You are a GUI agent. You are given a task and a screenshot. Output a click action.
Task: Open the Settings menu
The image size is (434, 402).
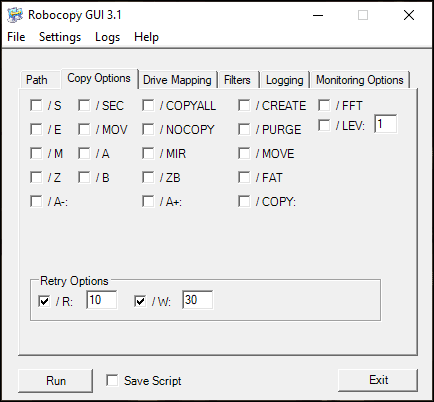(x=60, y=37)
